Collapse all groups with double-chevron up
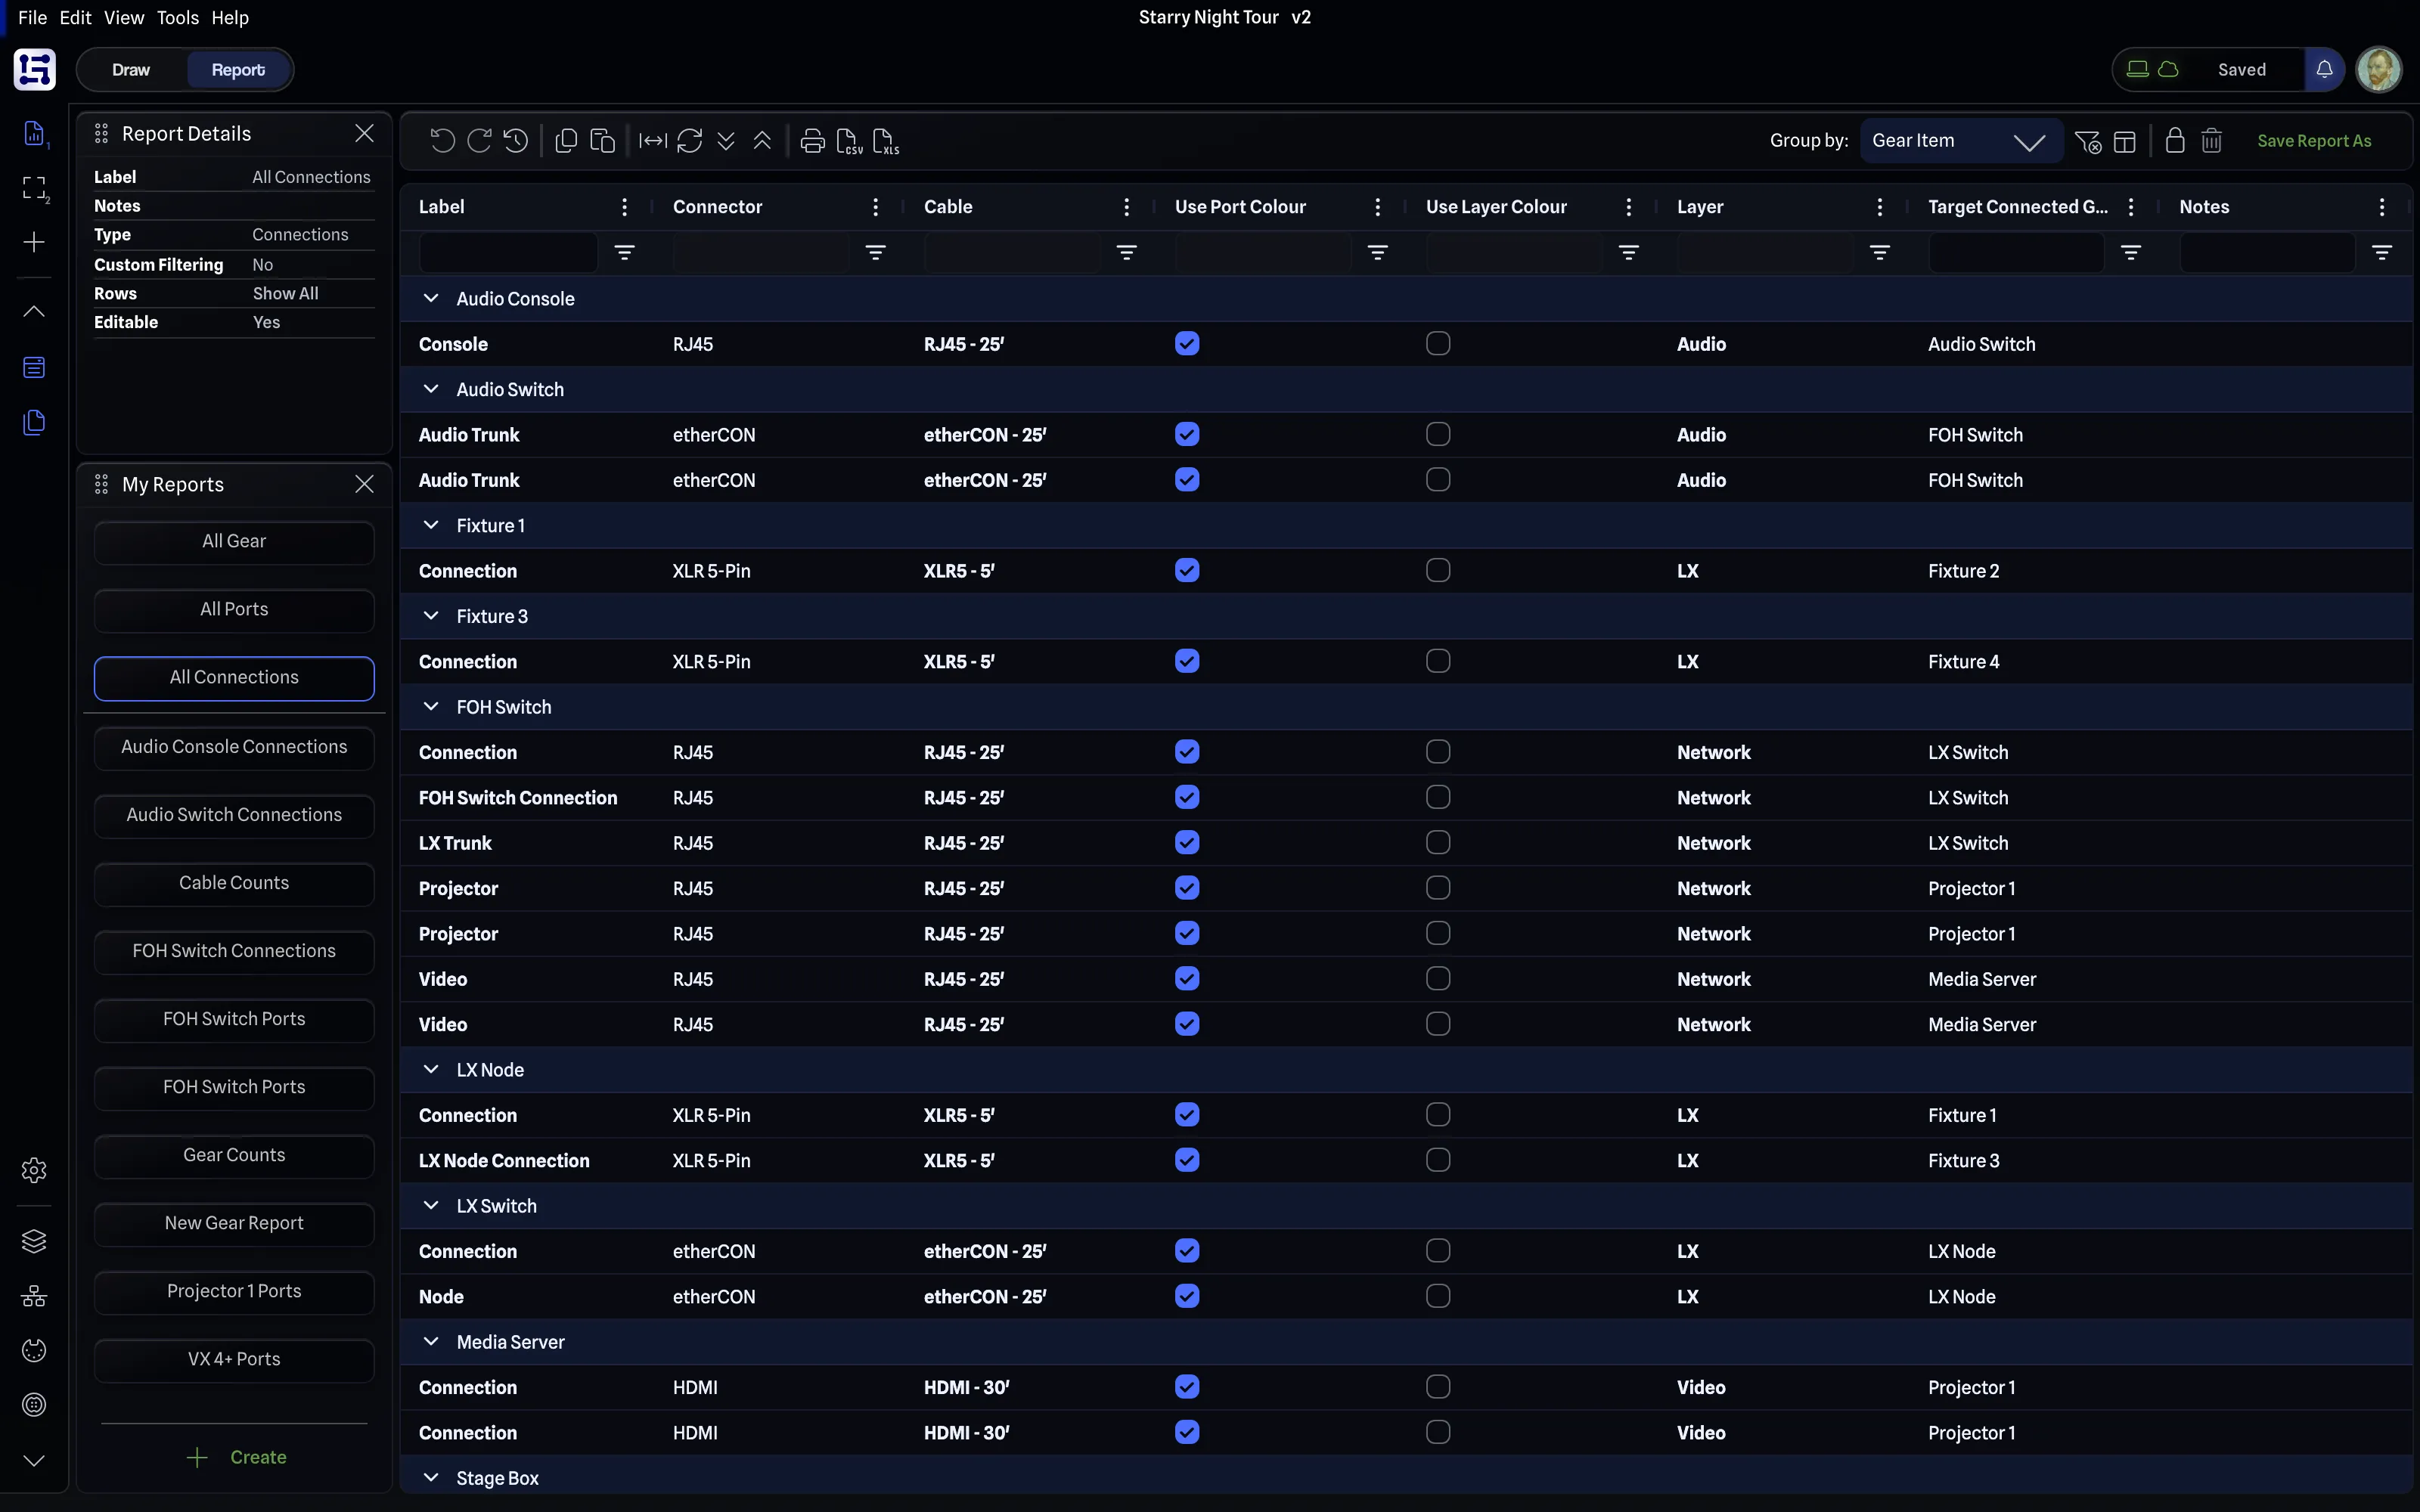Viewport: 2420px width, 1512px height. pyautogui.click(x=762, y=141)
